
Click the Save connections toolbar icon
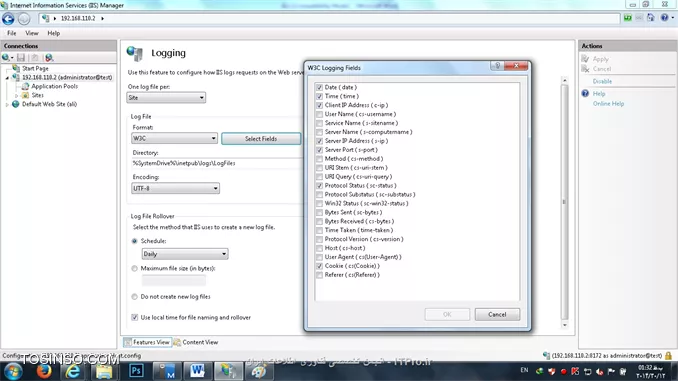tap(21, 58)
